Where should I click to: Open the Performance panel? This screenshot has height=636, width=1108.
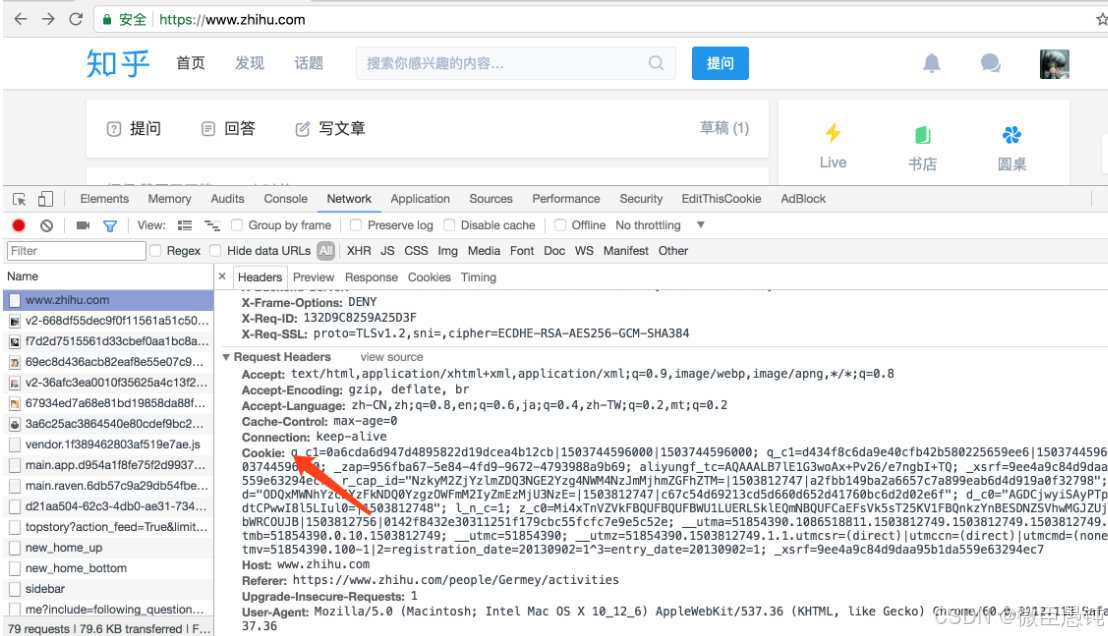pos(566,199)
